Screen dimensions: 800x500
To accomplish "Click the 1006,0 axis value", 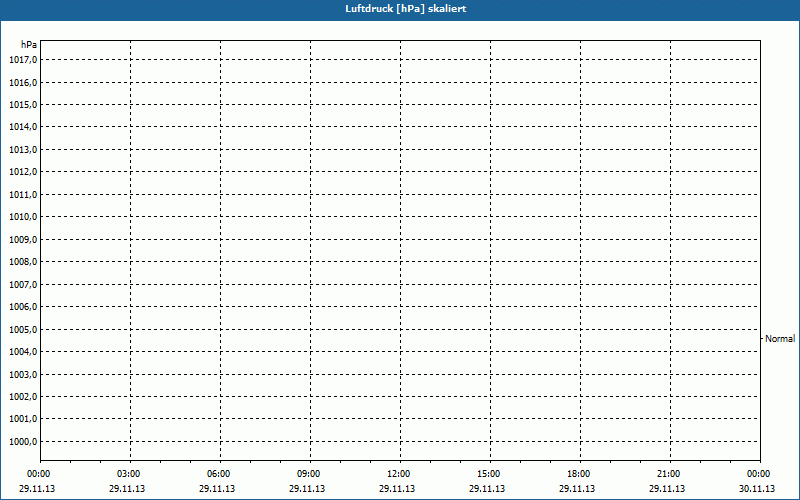I will (23, 307).
